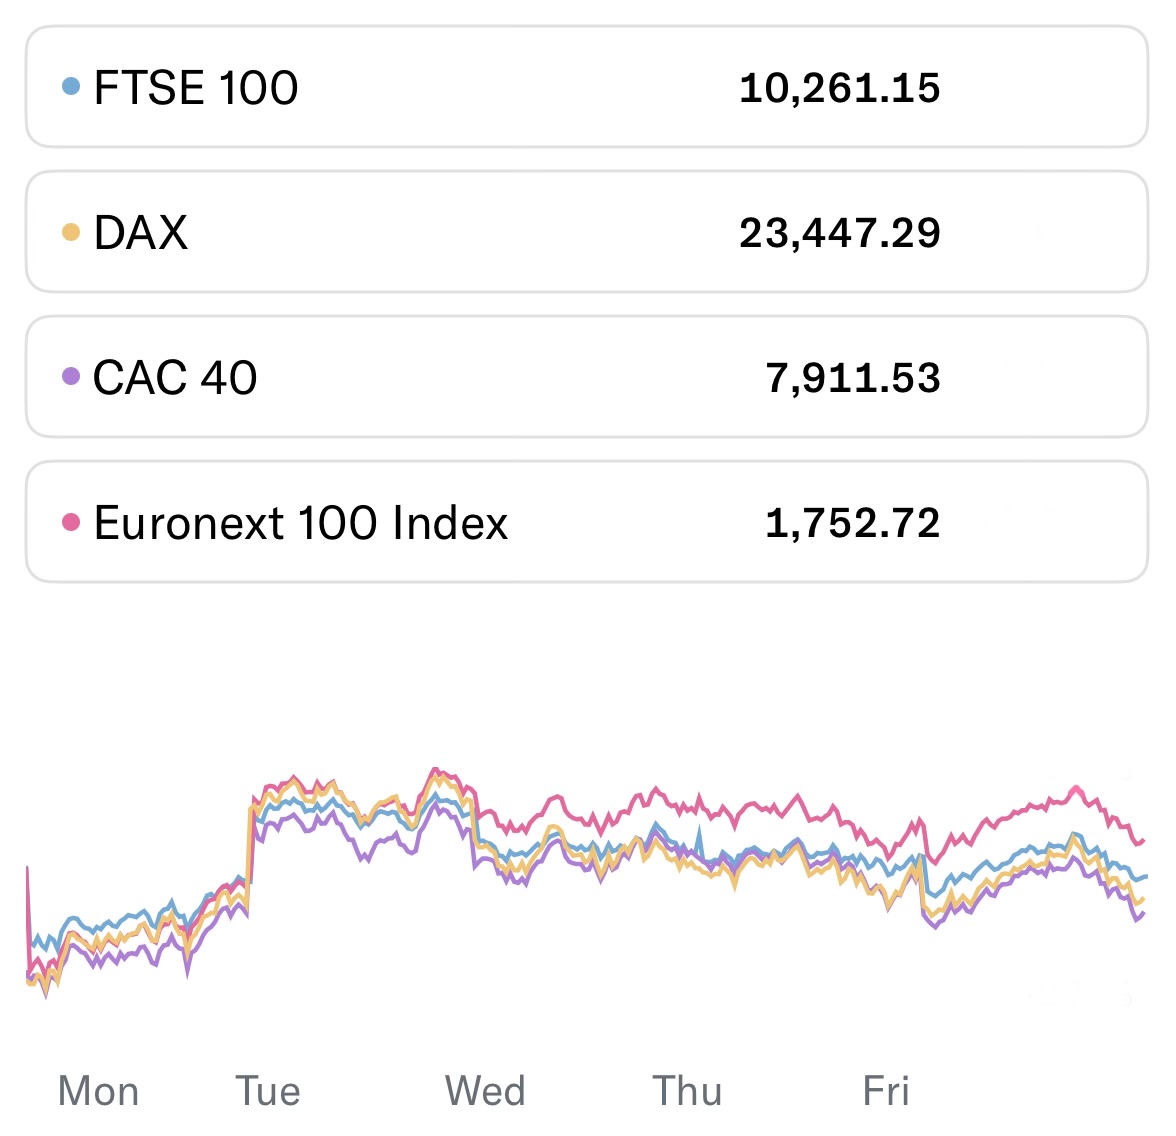Select the Wed label on chart axis
1176x1136 pixels.
click(485, 1091)
